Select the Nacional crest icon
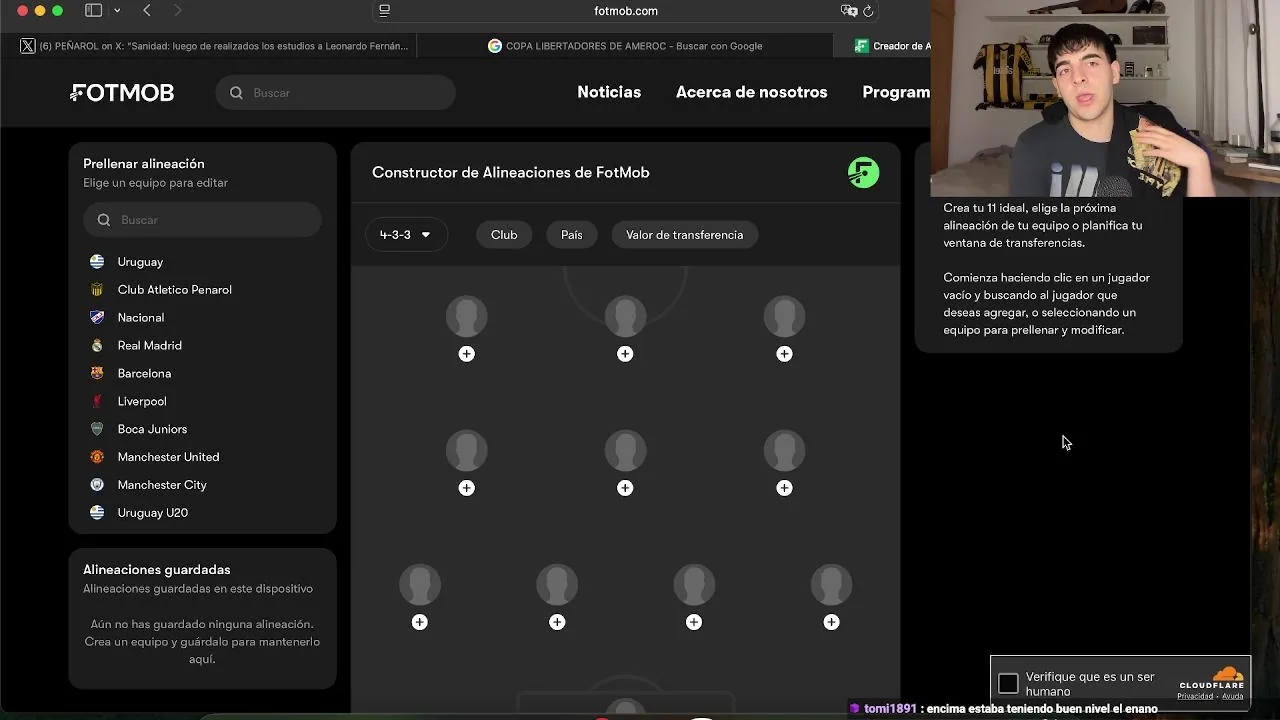The width and height of the screenshot is (1280, 720). pos(97,318)
